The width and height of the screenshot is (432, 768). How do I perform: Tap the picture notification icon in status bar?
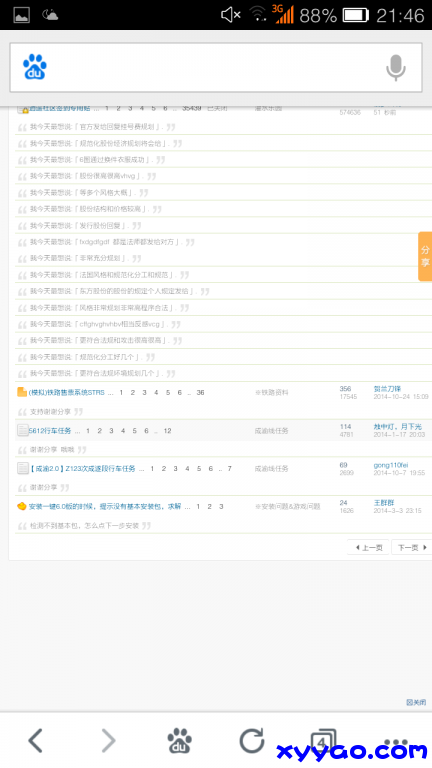pyautogui.click(x=21, y=15)
